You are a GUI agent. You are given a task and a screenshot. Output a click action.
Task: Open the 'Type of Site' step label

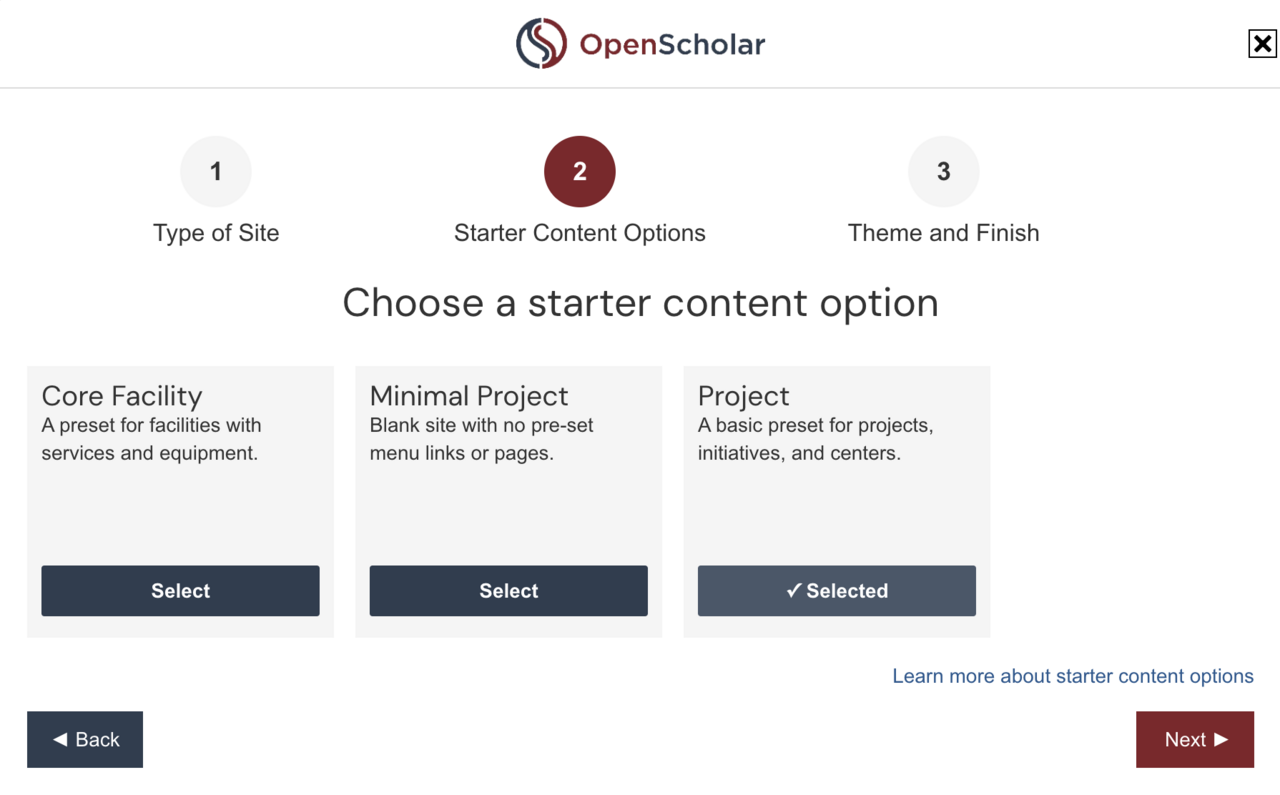[x=216, y=233]
